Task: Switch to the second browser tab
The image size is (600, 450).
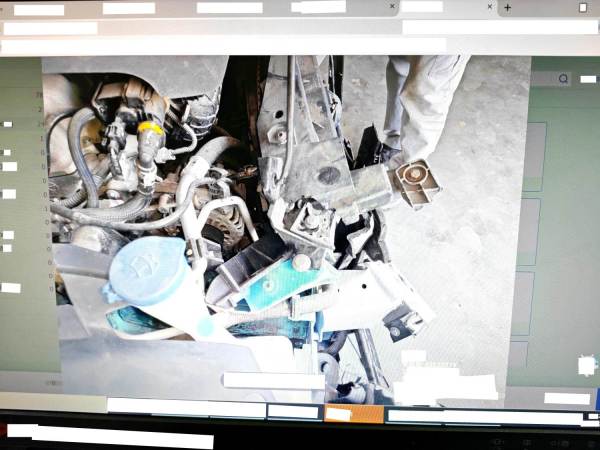Action: tap(129, 9)
